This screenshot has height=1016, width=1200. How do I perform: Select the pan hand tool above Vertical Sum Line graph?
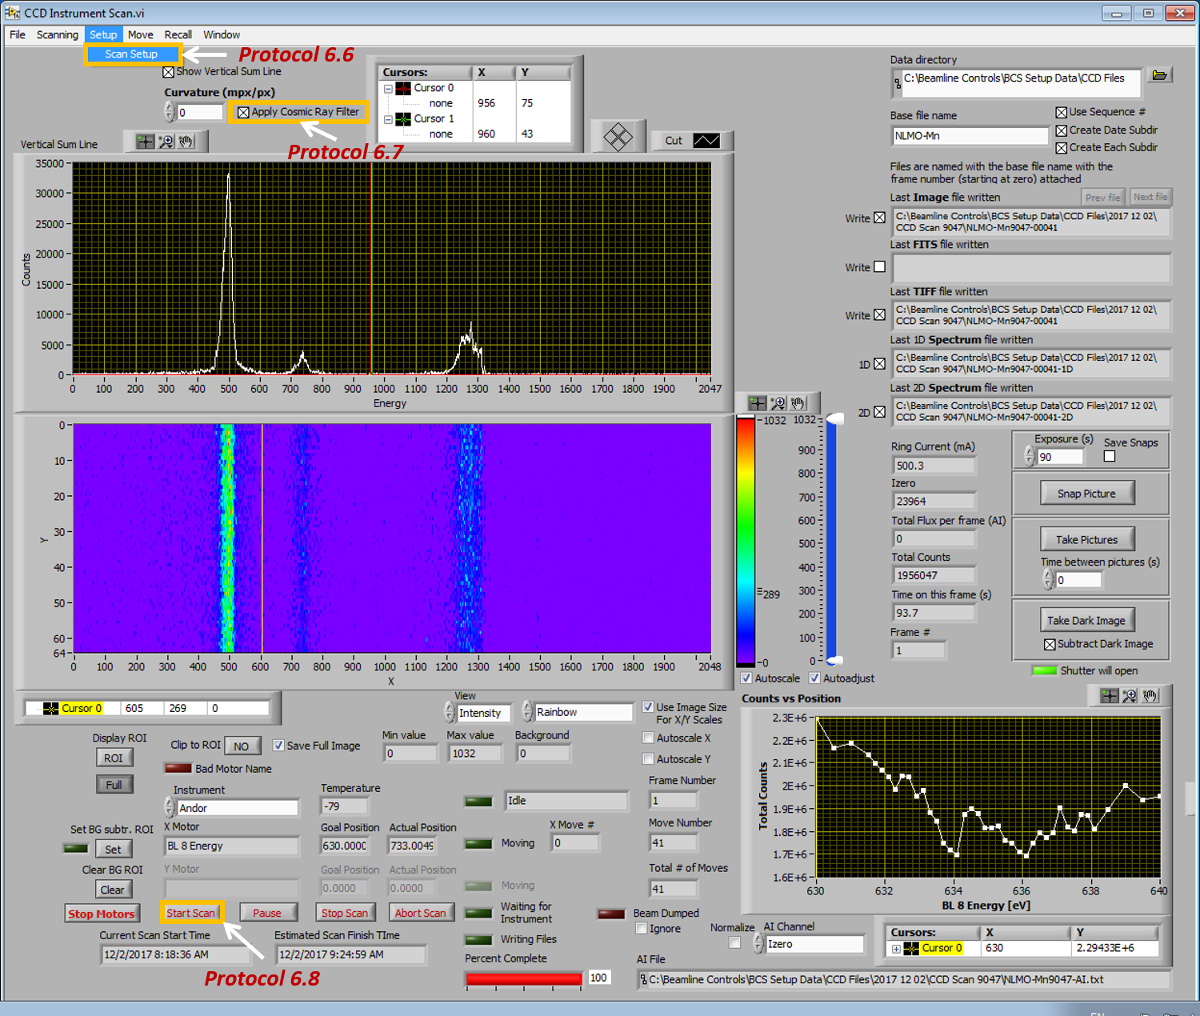tap(187, 142)
